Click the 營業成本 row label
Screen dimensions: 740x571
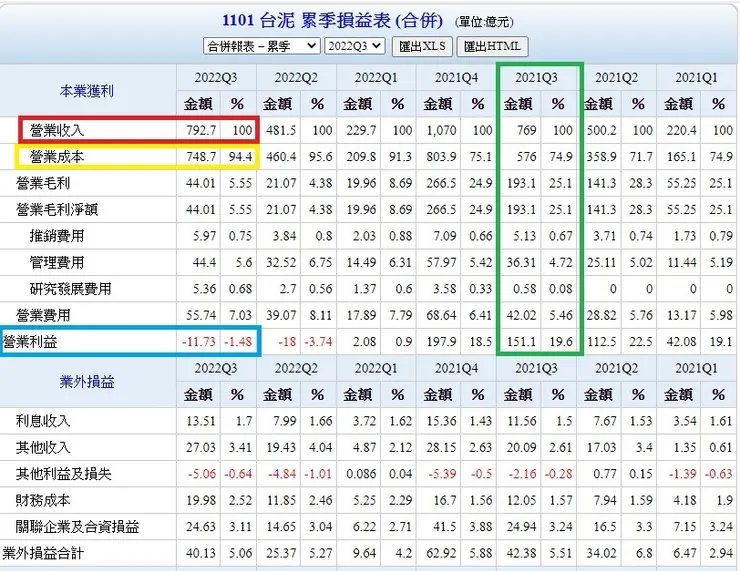click(x=57, y=156)
